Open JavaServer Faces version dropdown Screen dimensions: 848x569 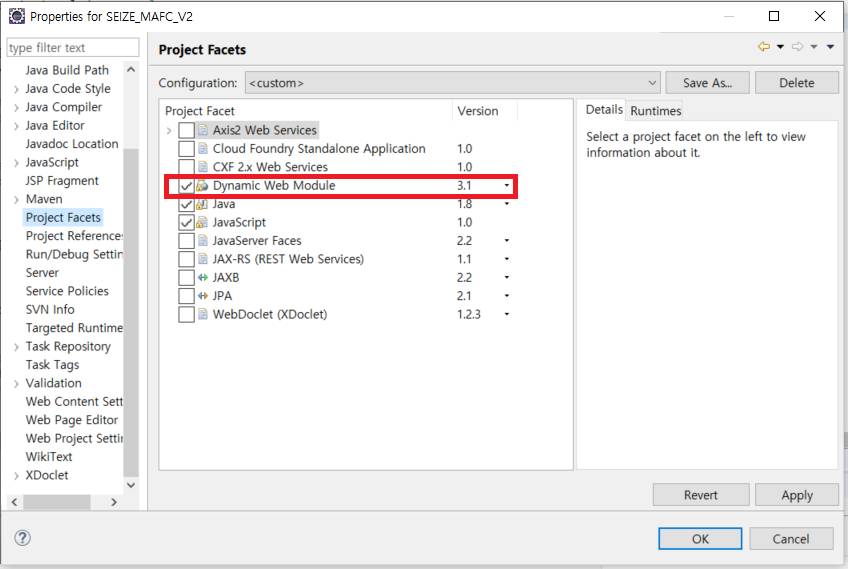tap(507, 241)
